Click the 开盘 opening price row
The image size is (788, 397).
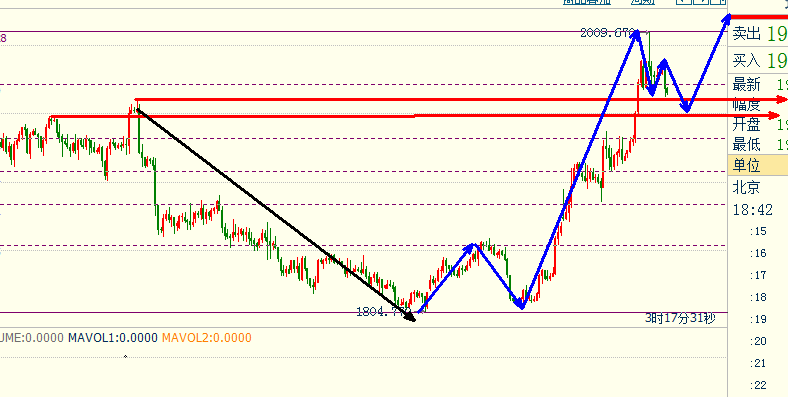759,124
